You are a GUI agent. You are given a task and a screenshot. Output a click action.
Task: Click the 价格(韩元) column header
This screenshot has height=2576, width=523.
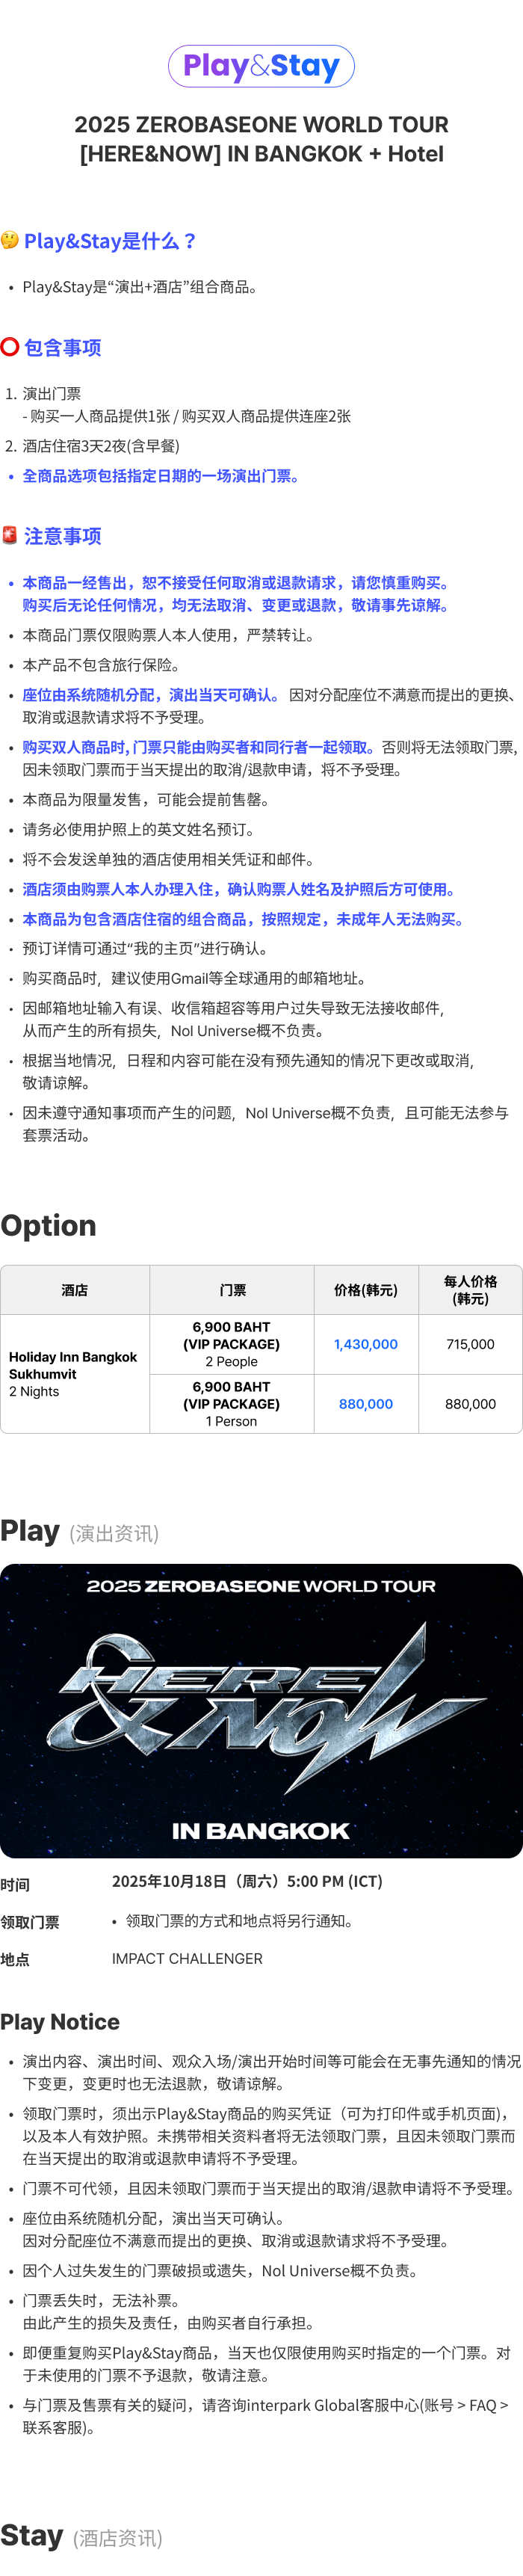(x=366, y=1290)
